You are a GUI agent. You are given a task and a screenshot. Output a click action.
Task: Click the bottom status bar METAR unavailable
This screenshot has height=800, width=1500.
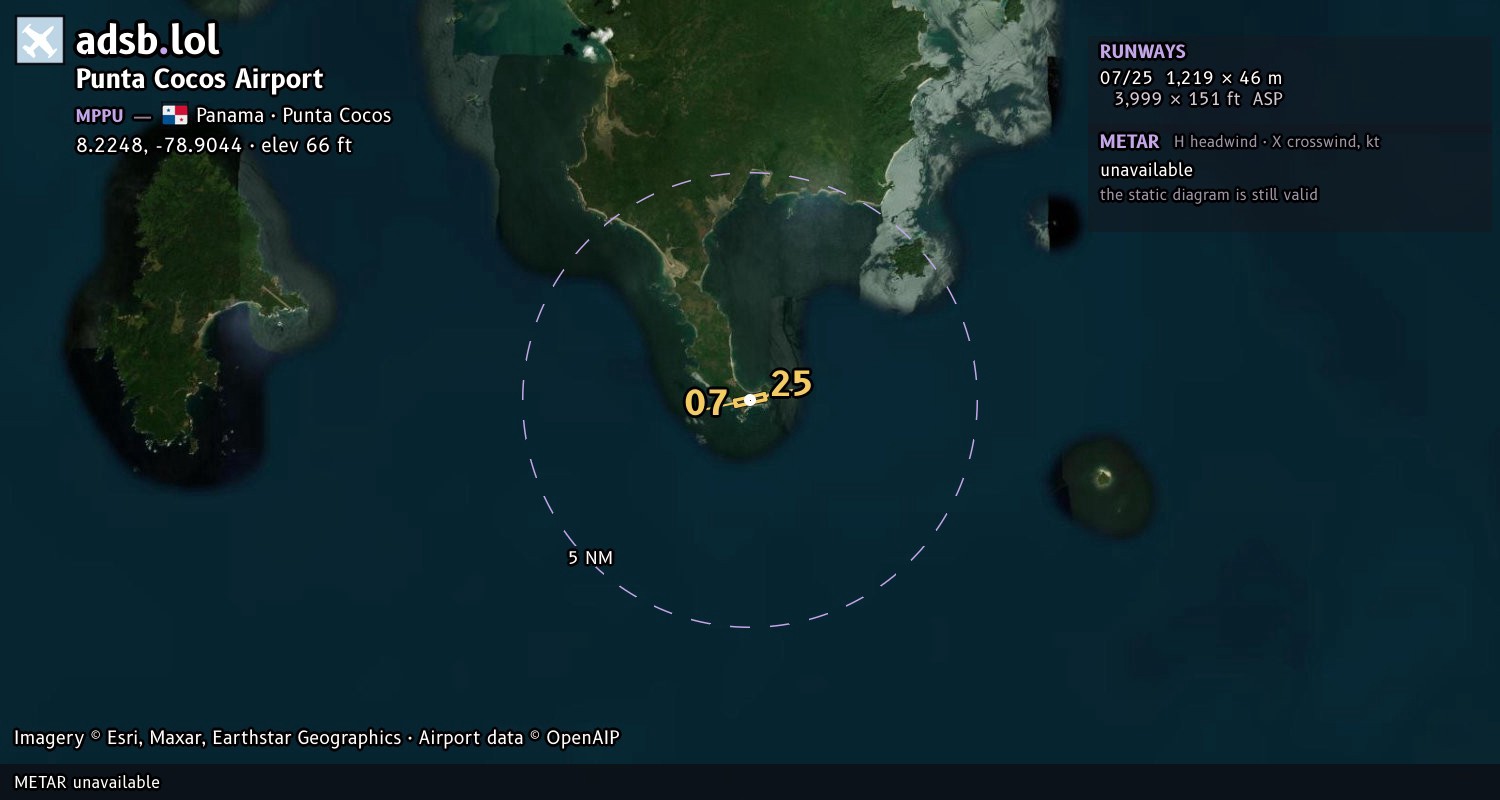click(x=87, y=782)
